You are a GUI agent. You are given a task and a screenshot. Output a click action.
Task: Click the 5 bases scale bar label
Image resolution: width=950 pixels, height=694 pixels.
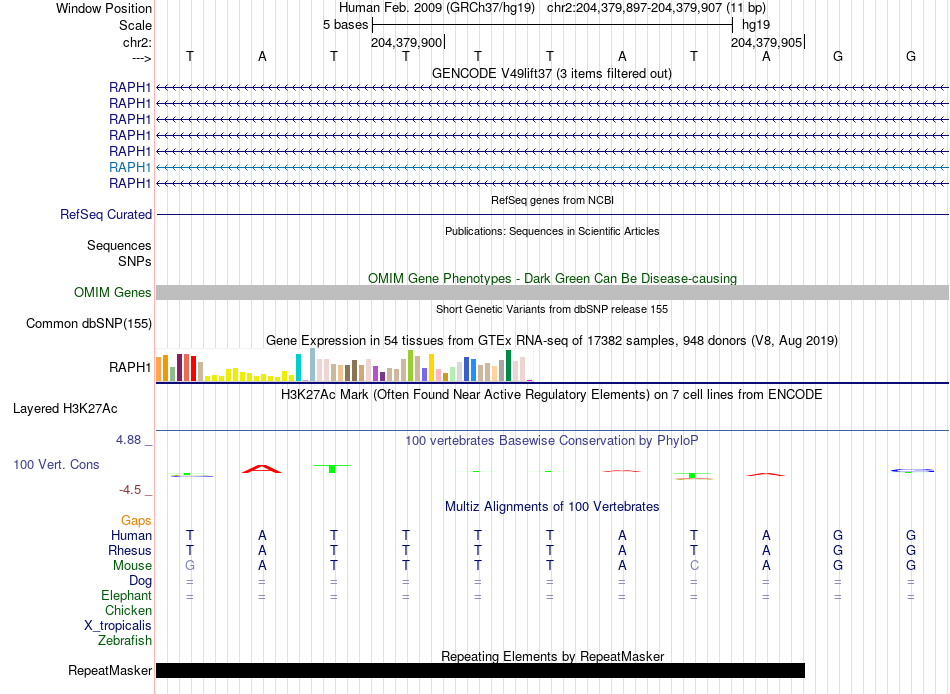click(x=345, y=25)
